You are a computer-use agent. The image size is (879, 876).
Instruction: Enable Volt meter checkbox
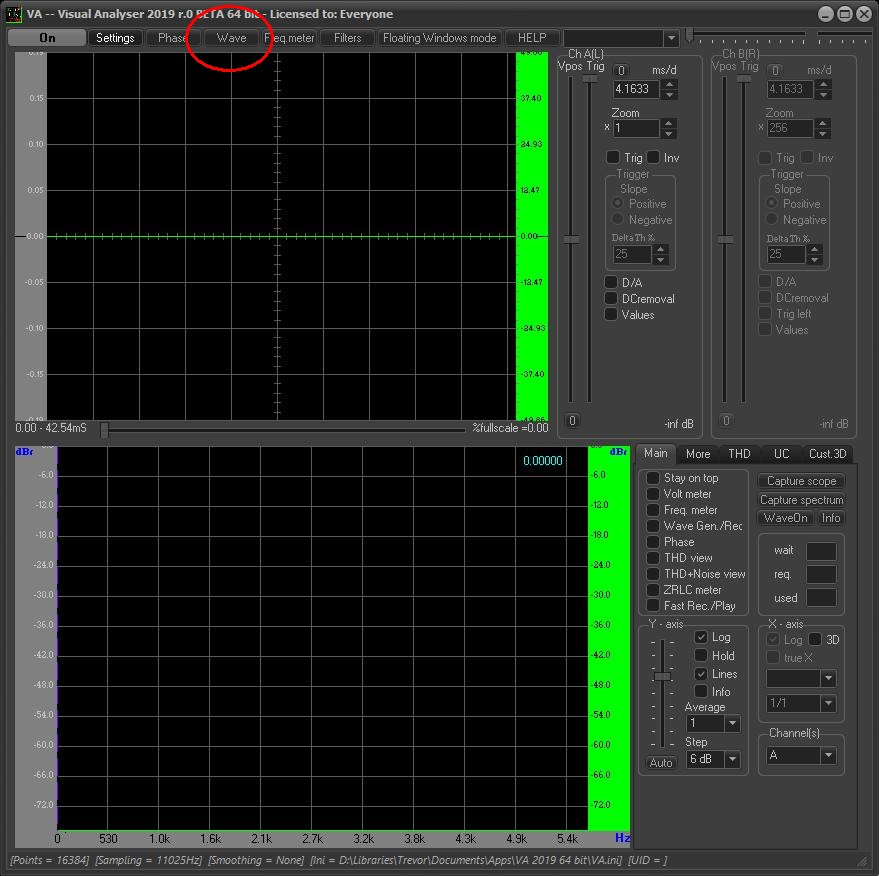click(653, 494)
